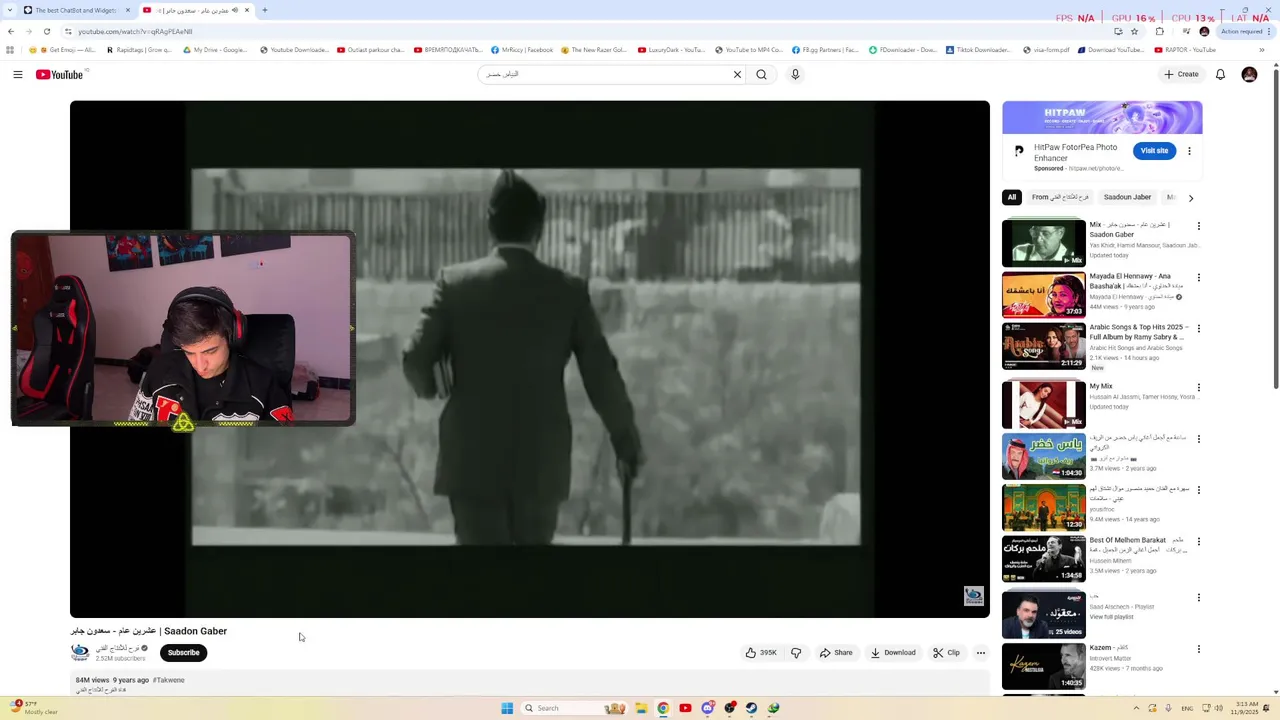Image resolution: width=1280 pixels, height=720 pixels.
Task: Reload the page in Chrome
Action: point(46,31)
